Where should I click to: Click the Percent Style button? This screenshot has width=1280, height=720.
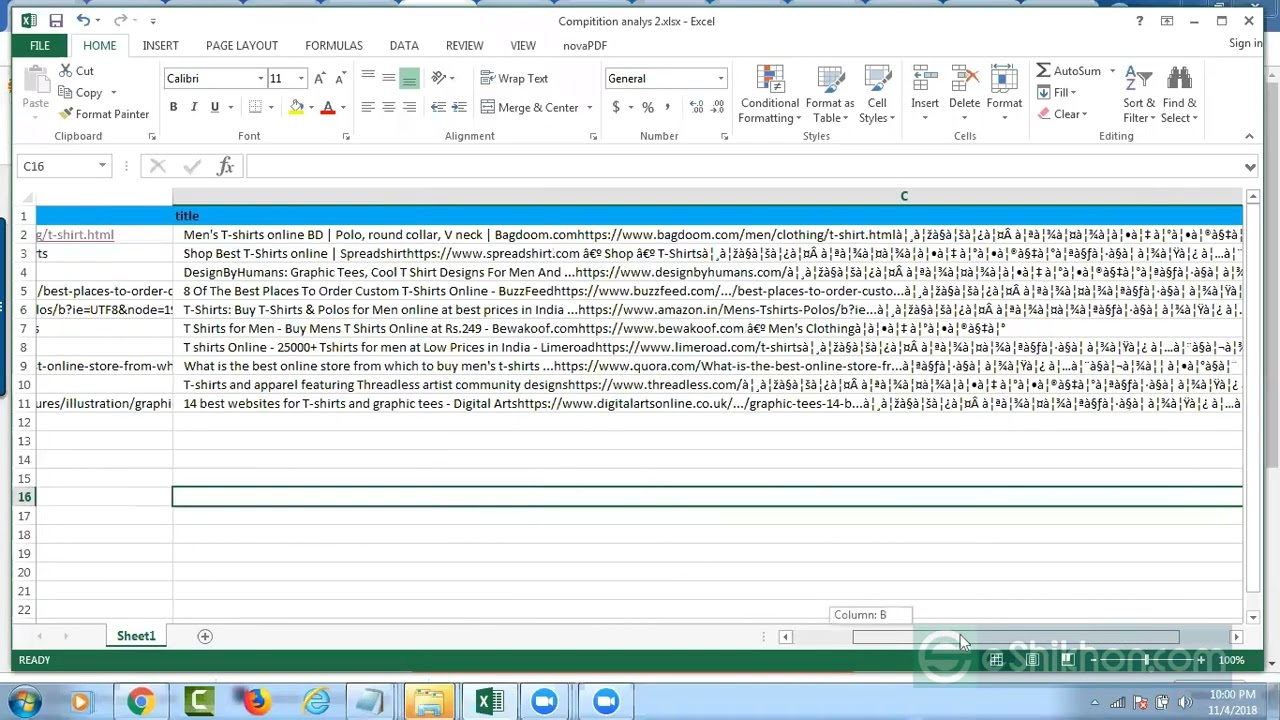(648, 107)
